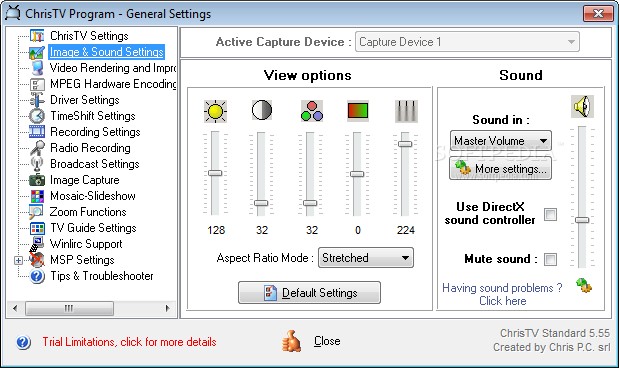
Task: Open TimeShift Settings section
Action: pyautogui.click(x=93, y=116)
